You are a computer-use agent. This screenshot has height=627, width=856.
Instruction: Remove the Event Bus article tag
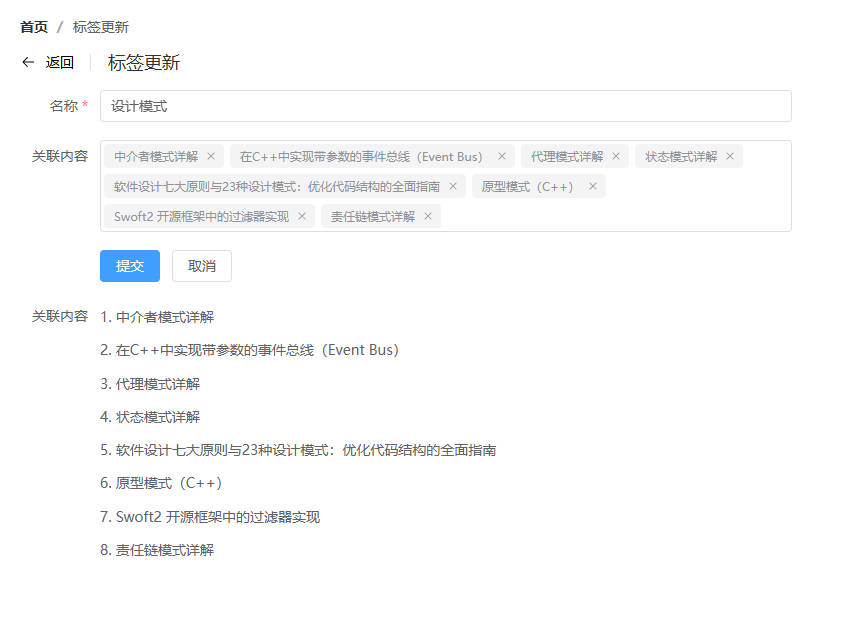click(502, 157)
